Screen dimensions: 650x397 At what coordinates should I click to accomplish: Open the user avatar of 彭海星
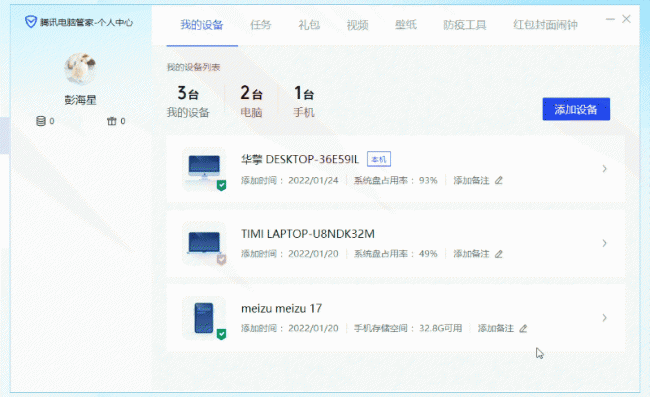tap(80, 68)
